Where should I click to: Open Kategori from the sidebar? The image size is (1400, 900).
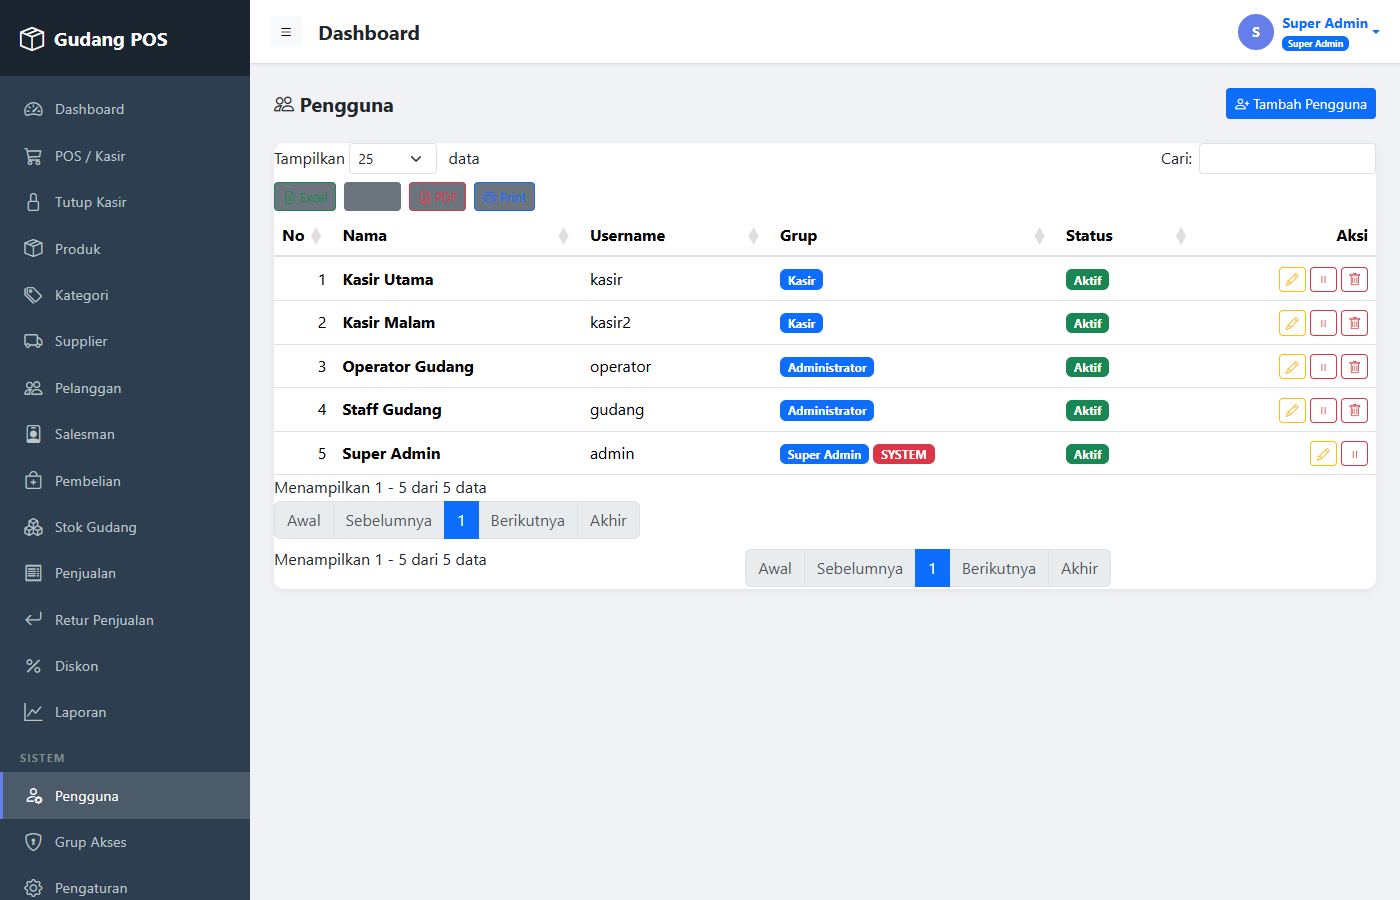pyautogui.click(x=125, y=295)
